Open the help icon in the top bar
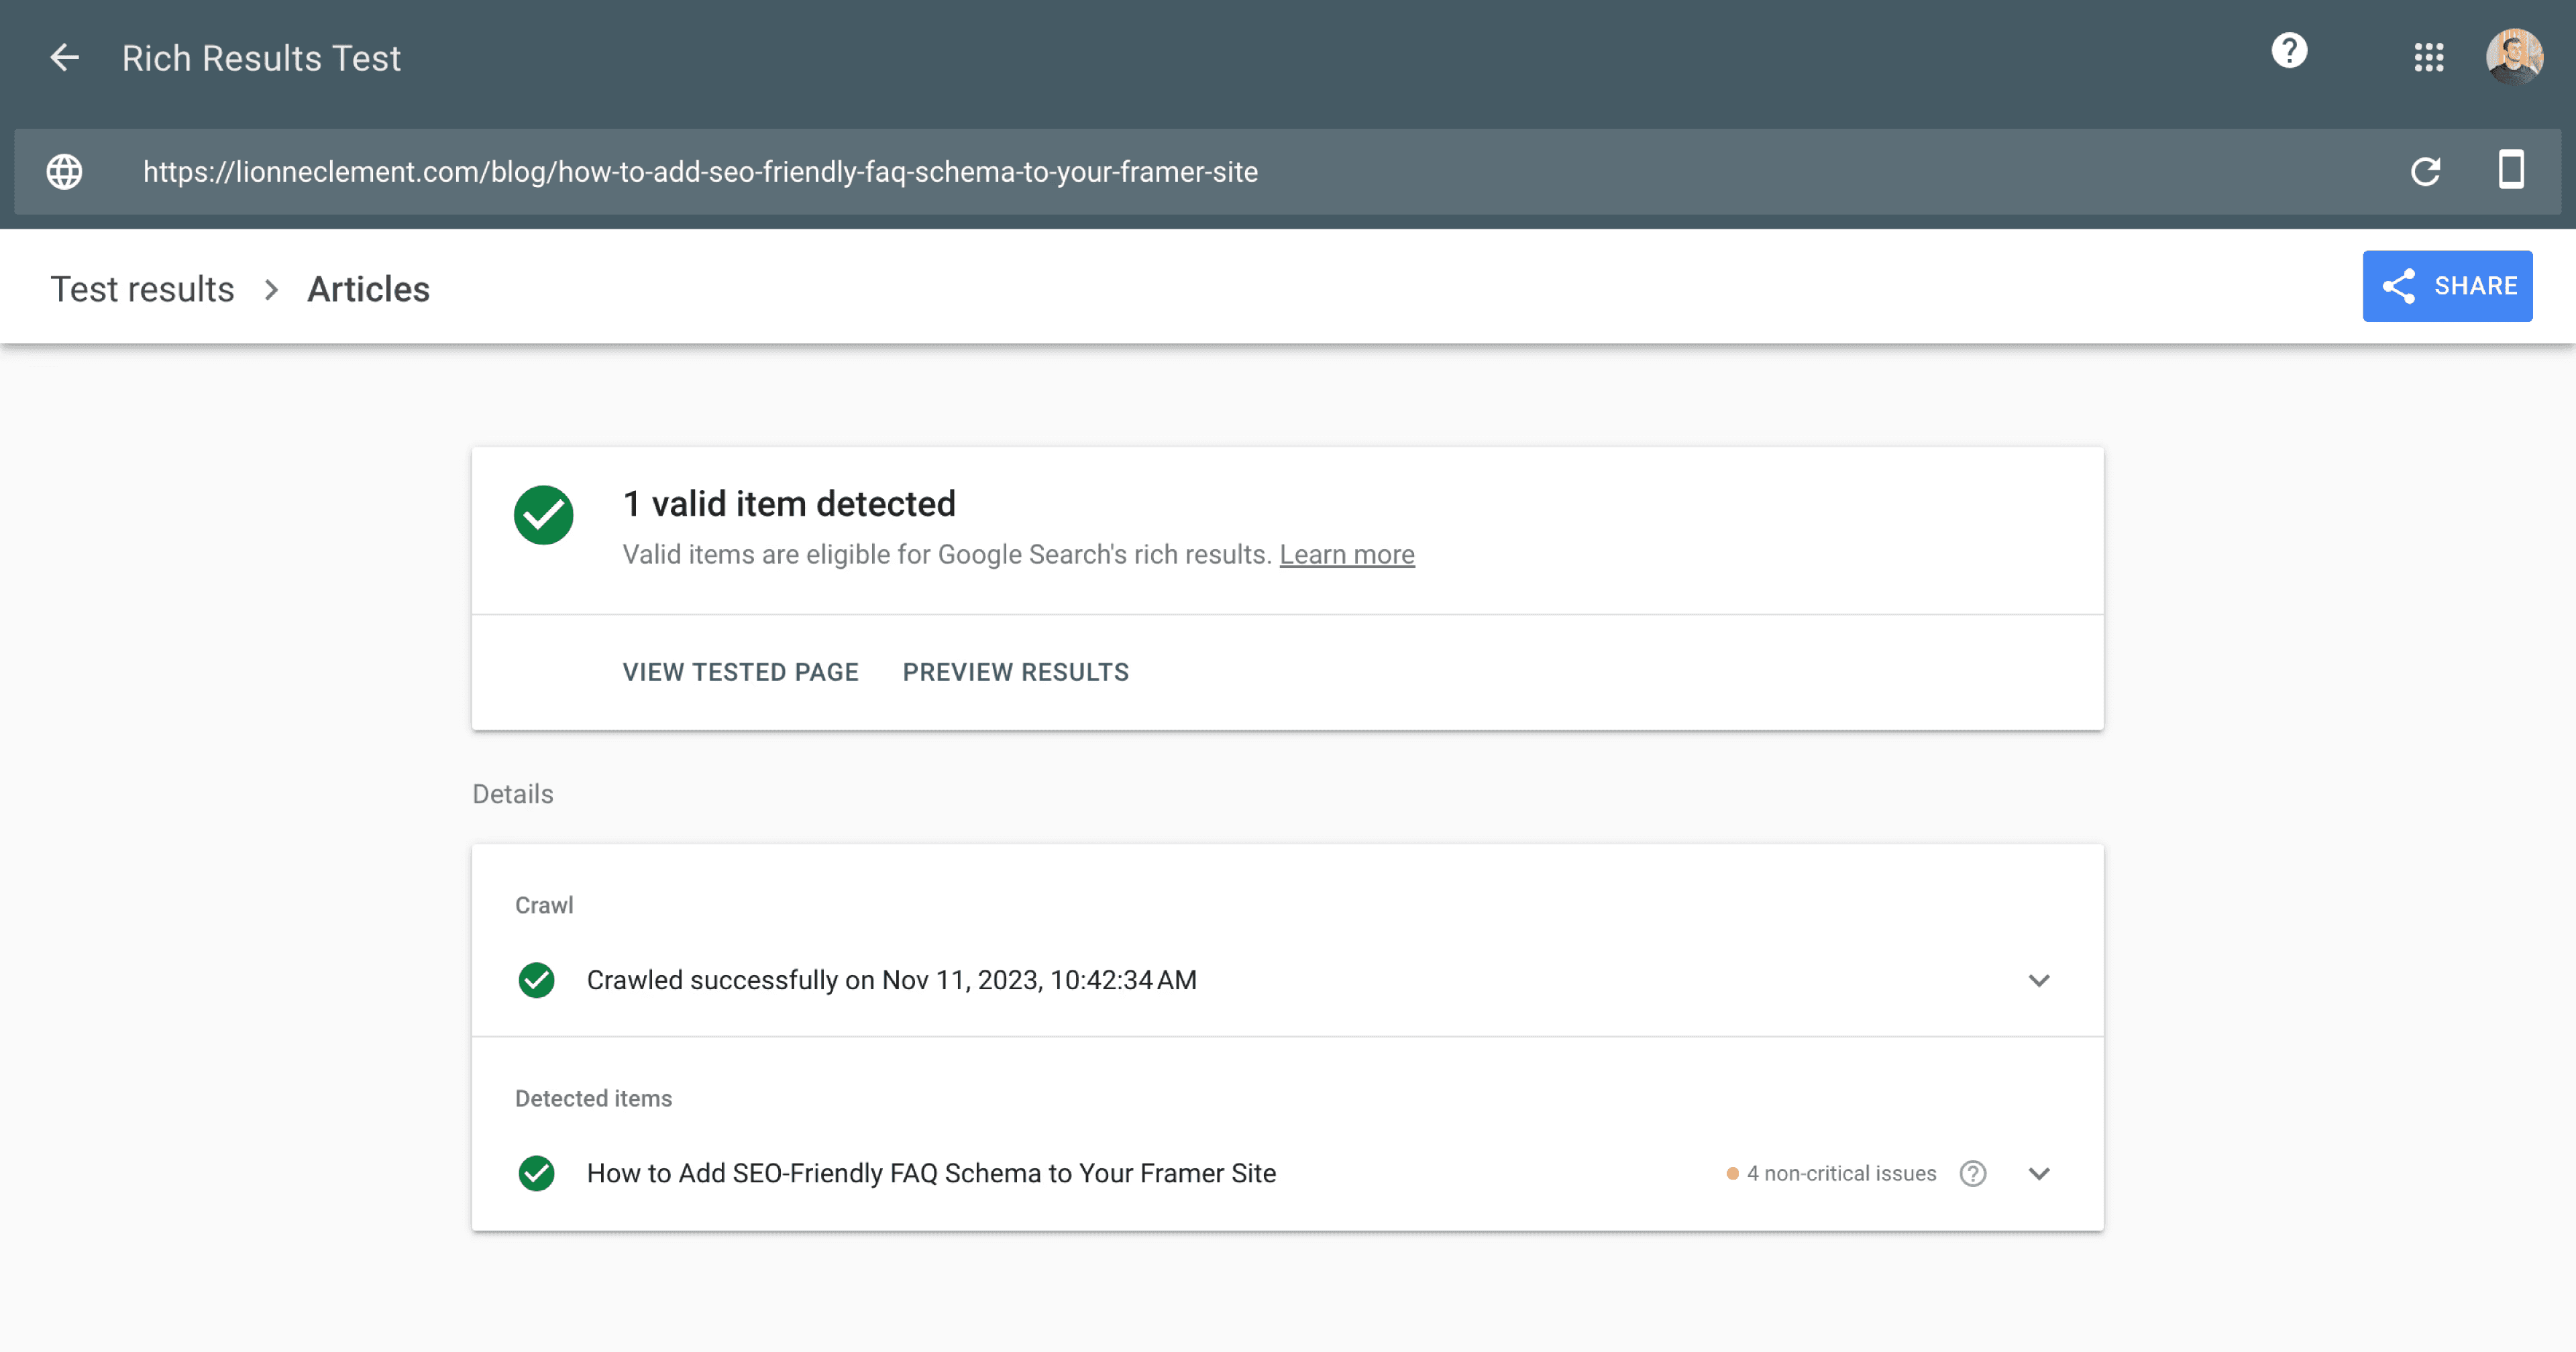Screen dimensions: 2576x1352 pyautogui.click(x=2290, y=51)
